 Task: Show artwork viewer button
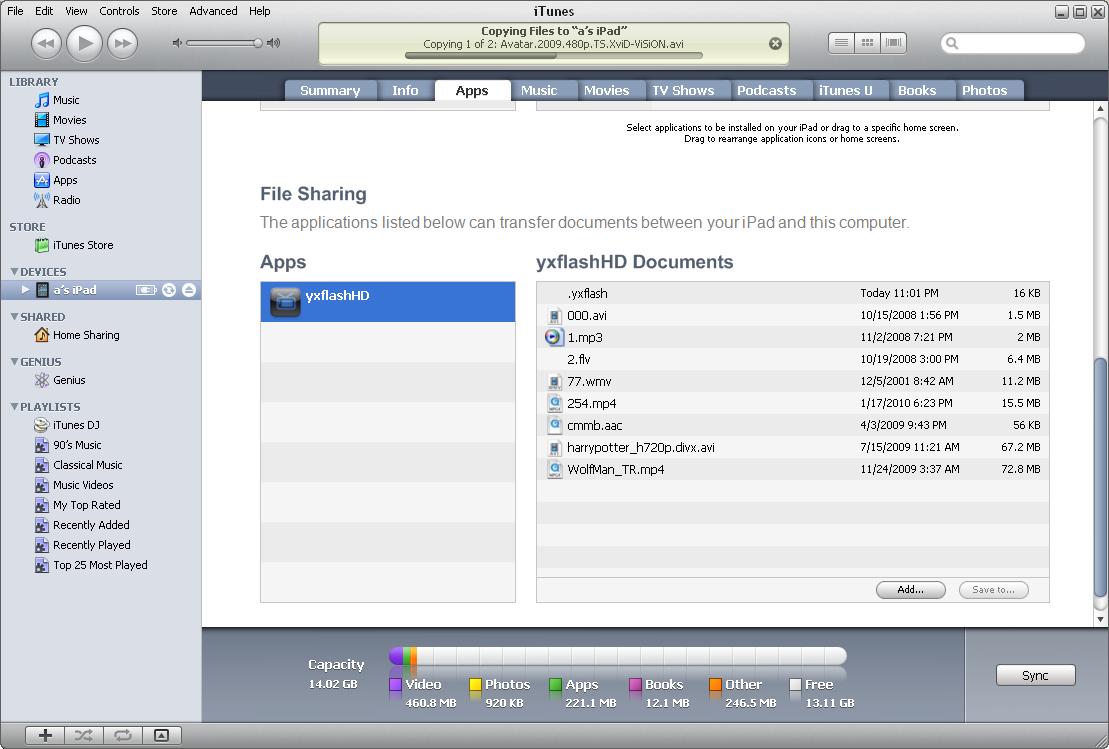tap(161, 736)
